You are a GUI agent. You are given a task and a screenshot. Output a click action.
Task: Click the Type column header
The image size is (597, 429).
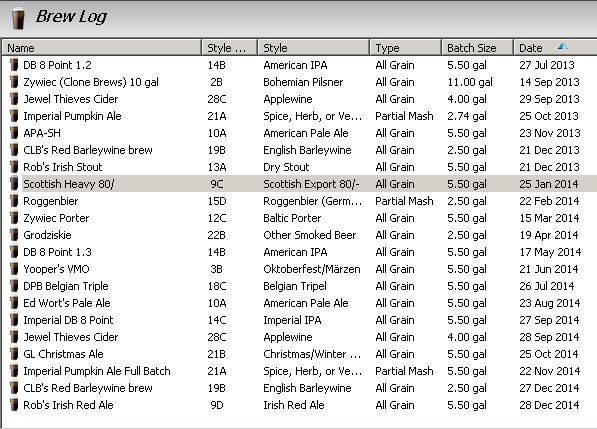tap(405, 48)
